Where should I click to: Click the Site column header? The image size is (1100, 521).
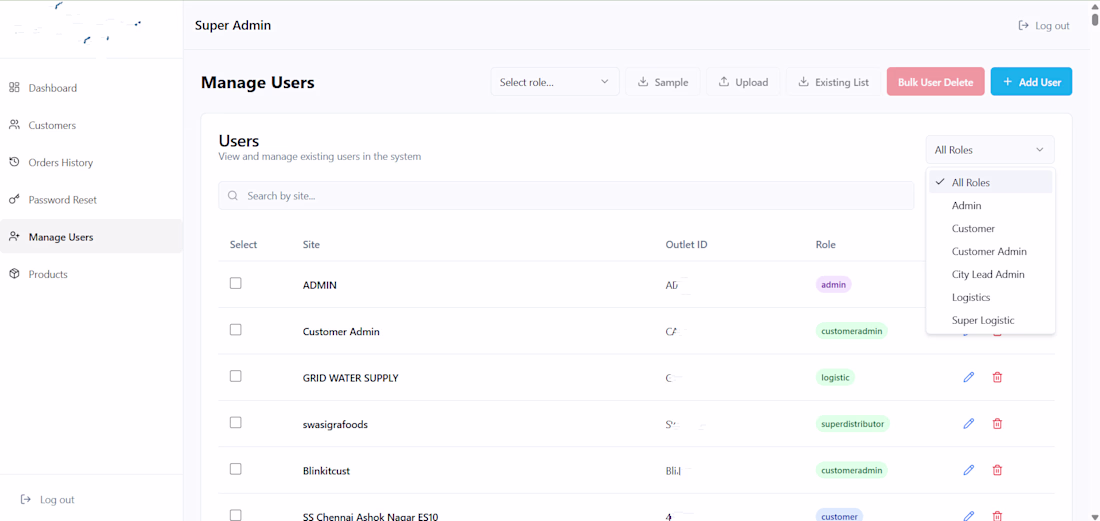pos(311,245)
